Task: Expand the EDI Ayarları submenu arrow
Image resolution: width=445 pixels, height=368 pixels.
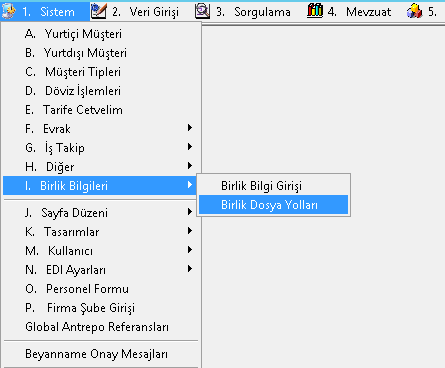Action: pos(190,269)
